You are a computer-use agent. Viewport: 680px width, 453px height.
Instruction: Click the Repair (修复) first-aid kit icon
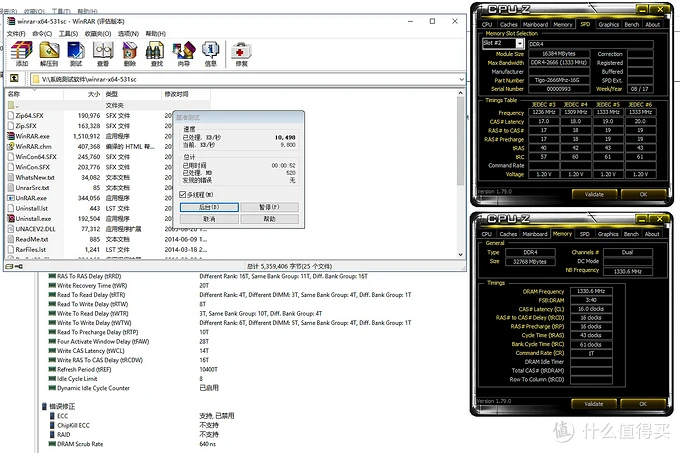coord(241,52)
